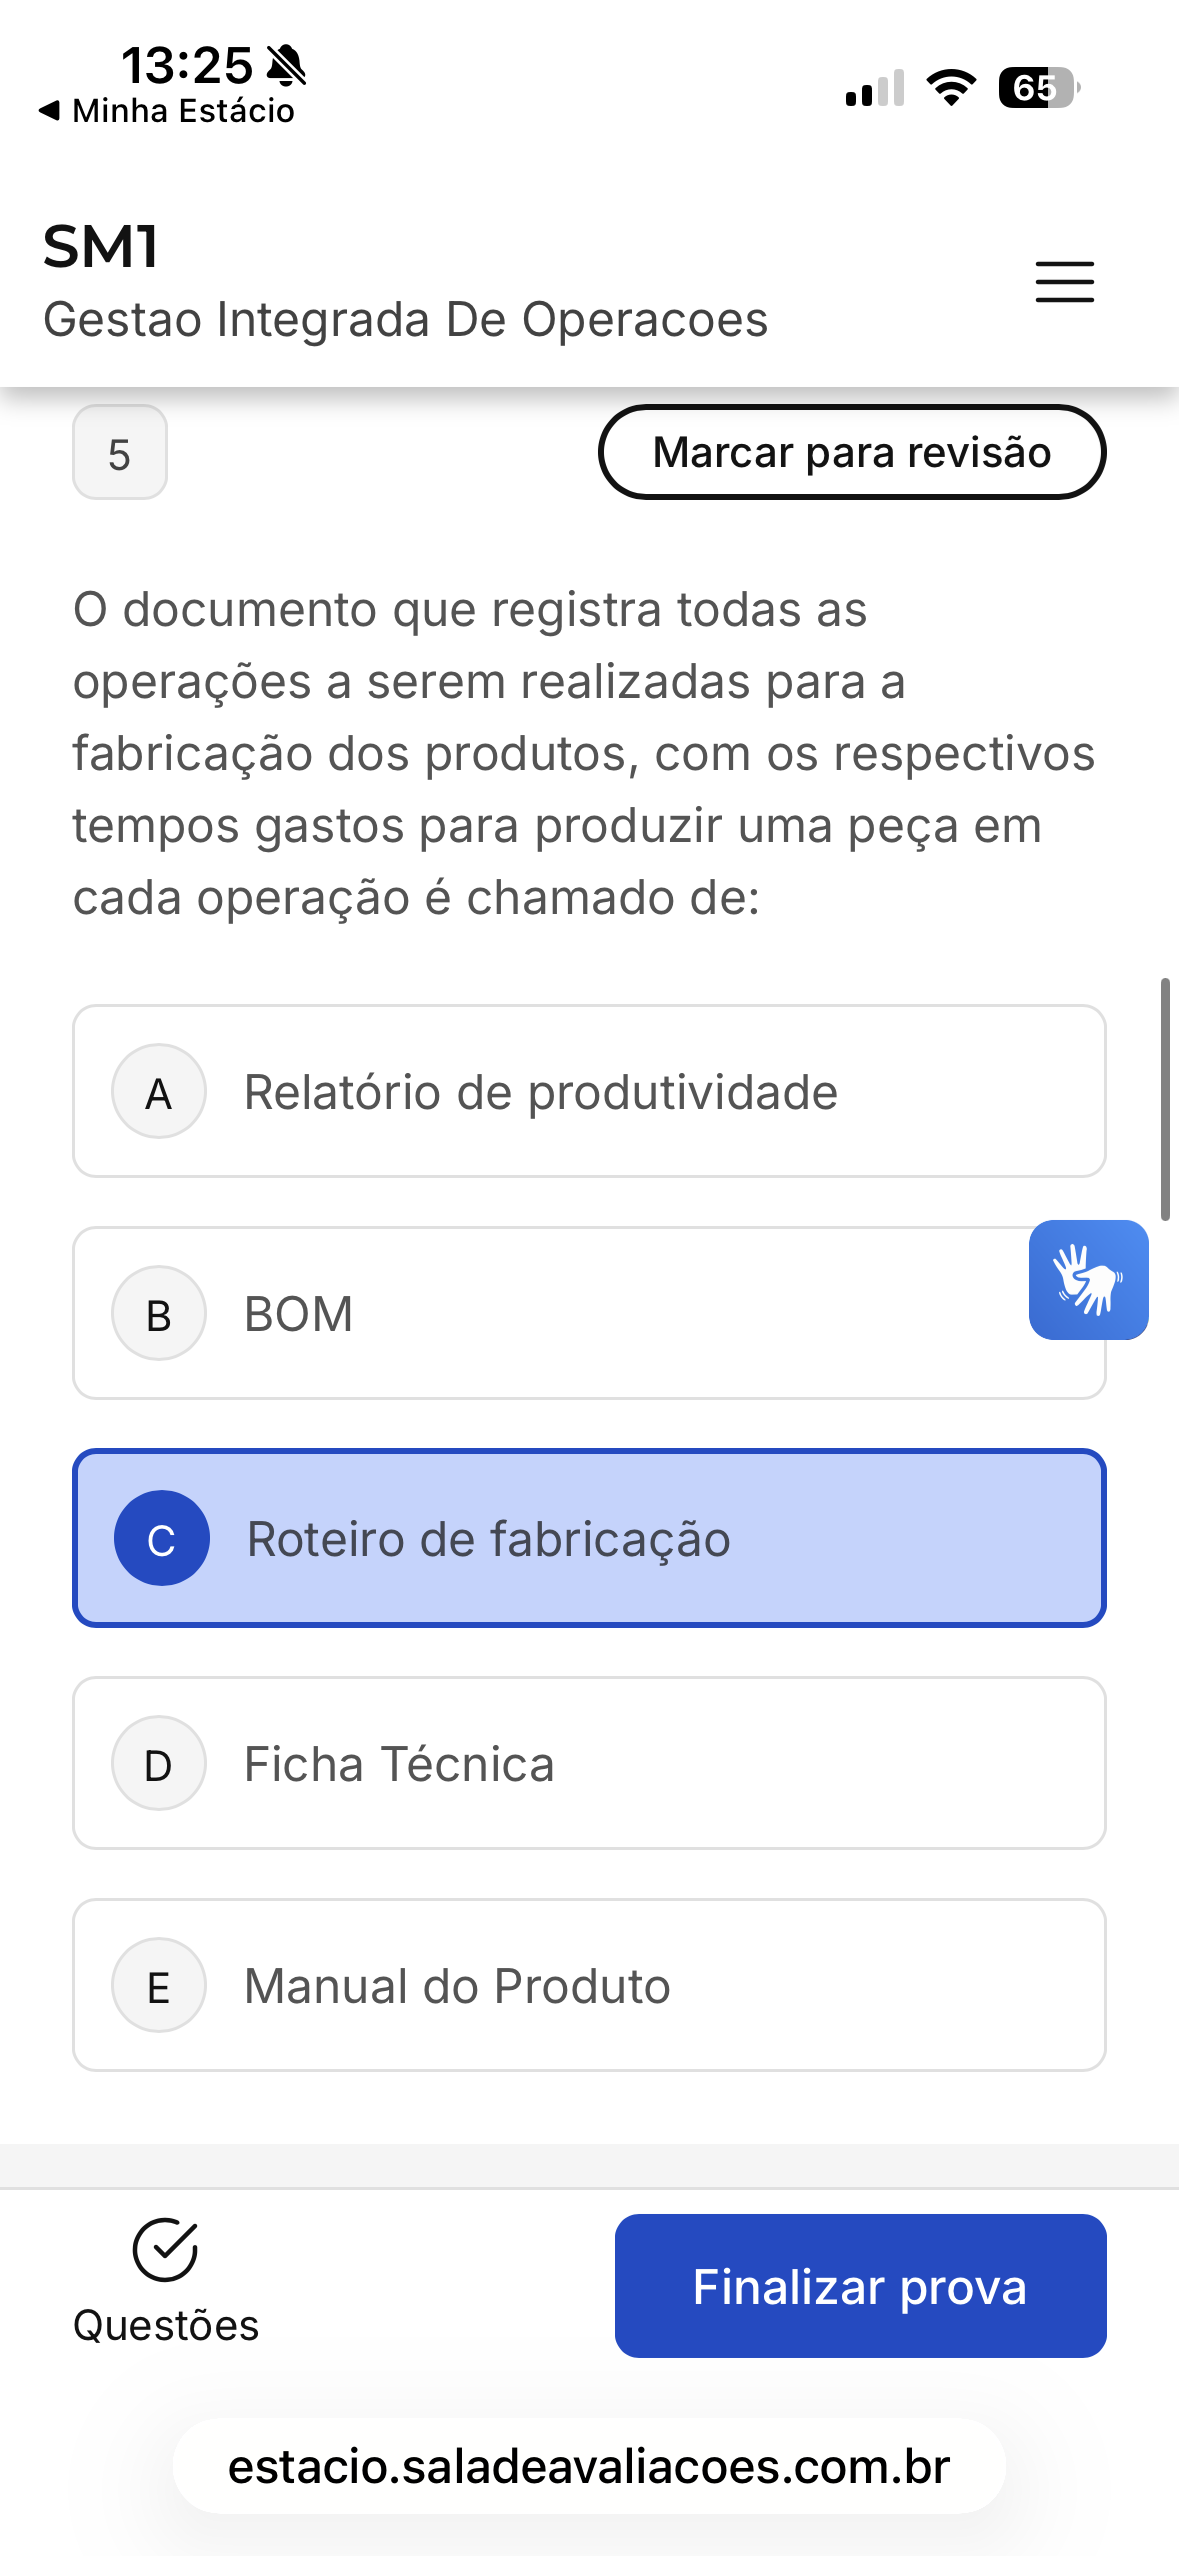Click the vertical scrollbar thumb
The width and height of the screenshot is (1179, 2556).
[1165, 1099]
